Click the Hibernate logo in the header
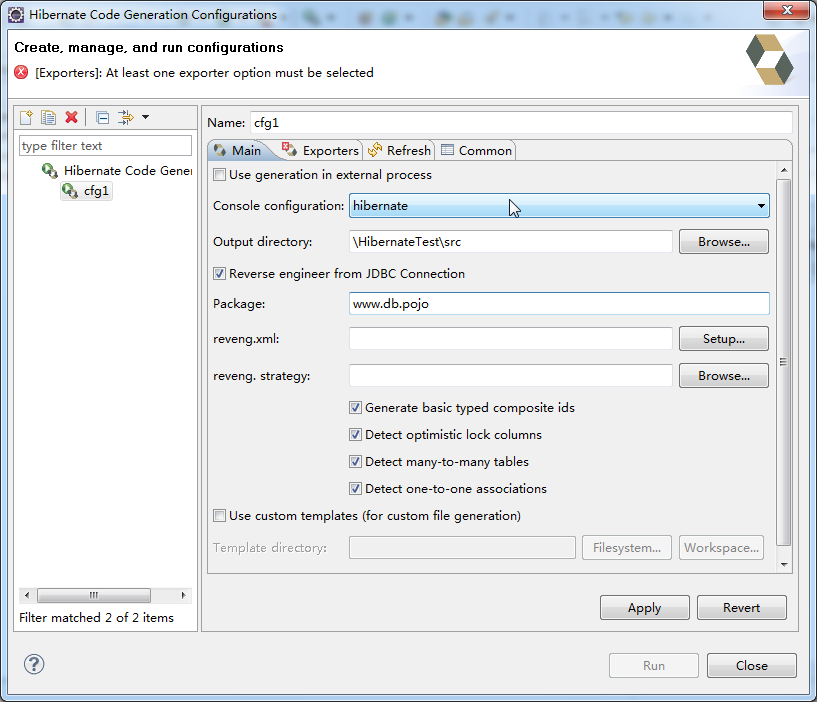Screen dimensions: 817x702 pyautogui.click(x=770, y=59)
